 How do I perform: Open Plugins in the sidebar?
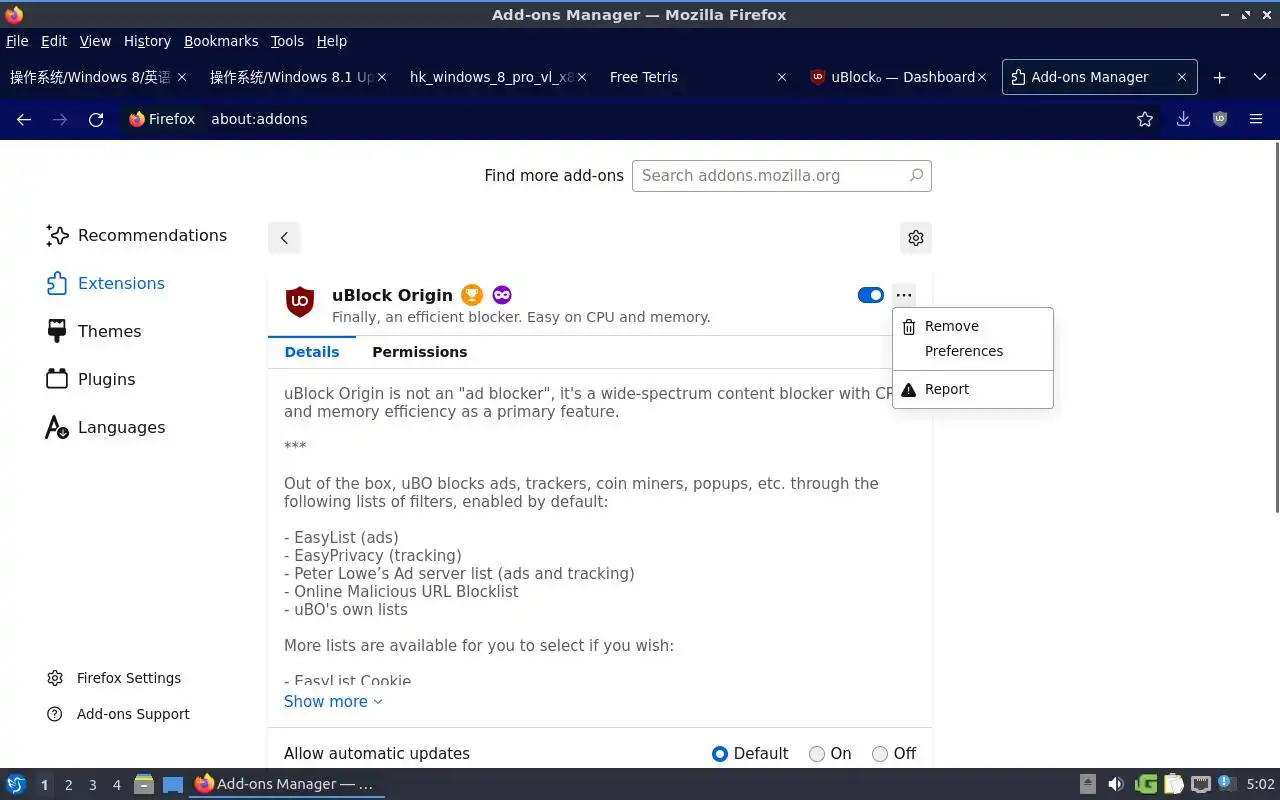click(90, 380)
